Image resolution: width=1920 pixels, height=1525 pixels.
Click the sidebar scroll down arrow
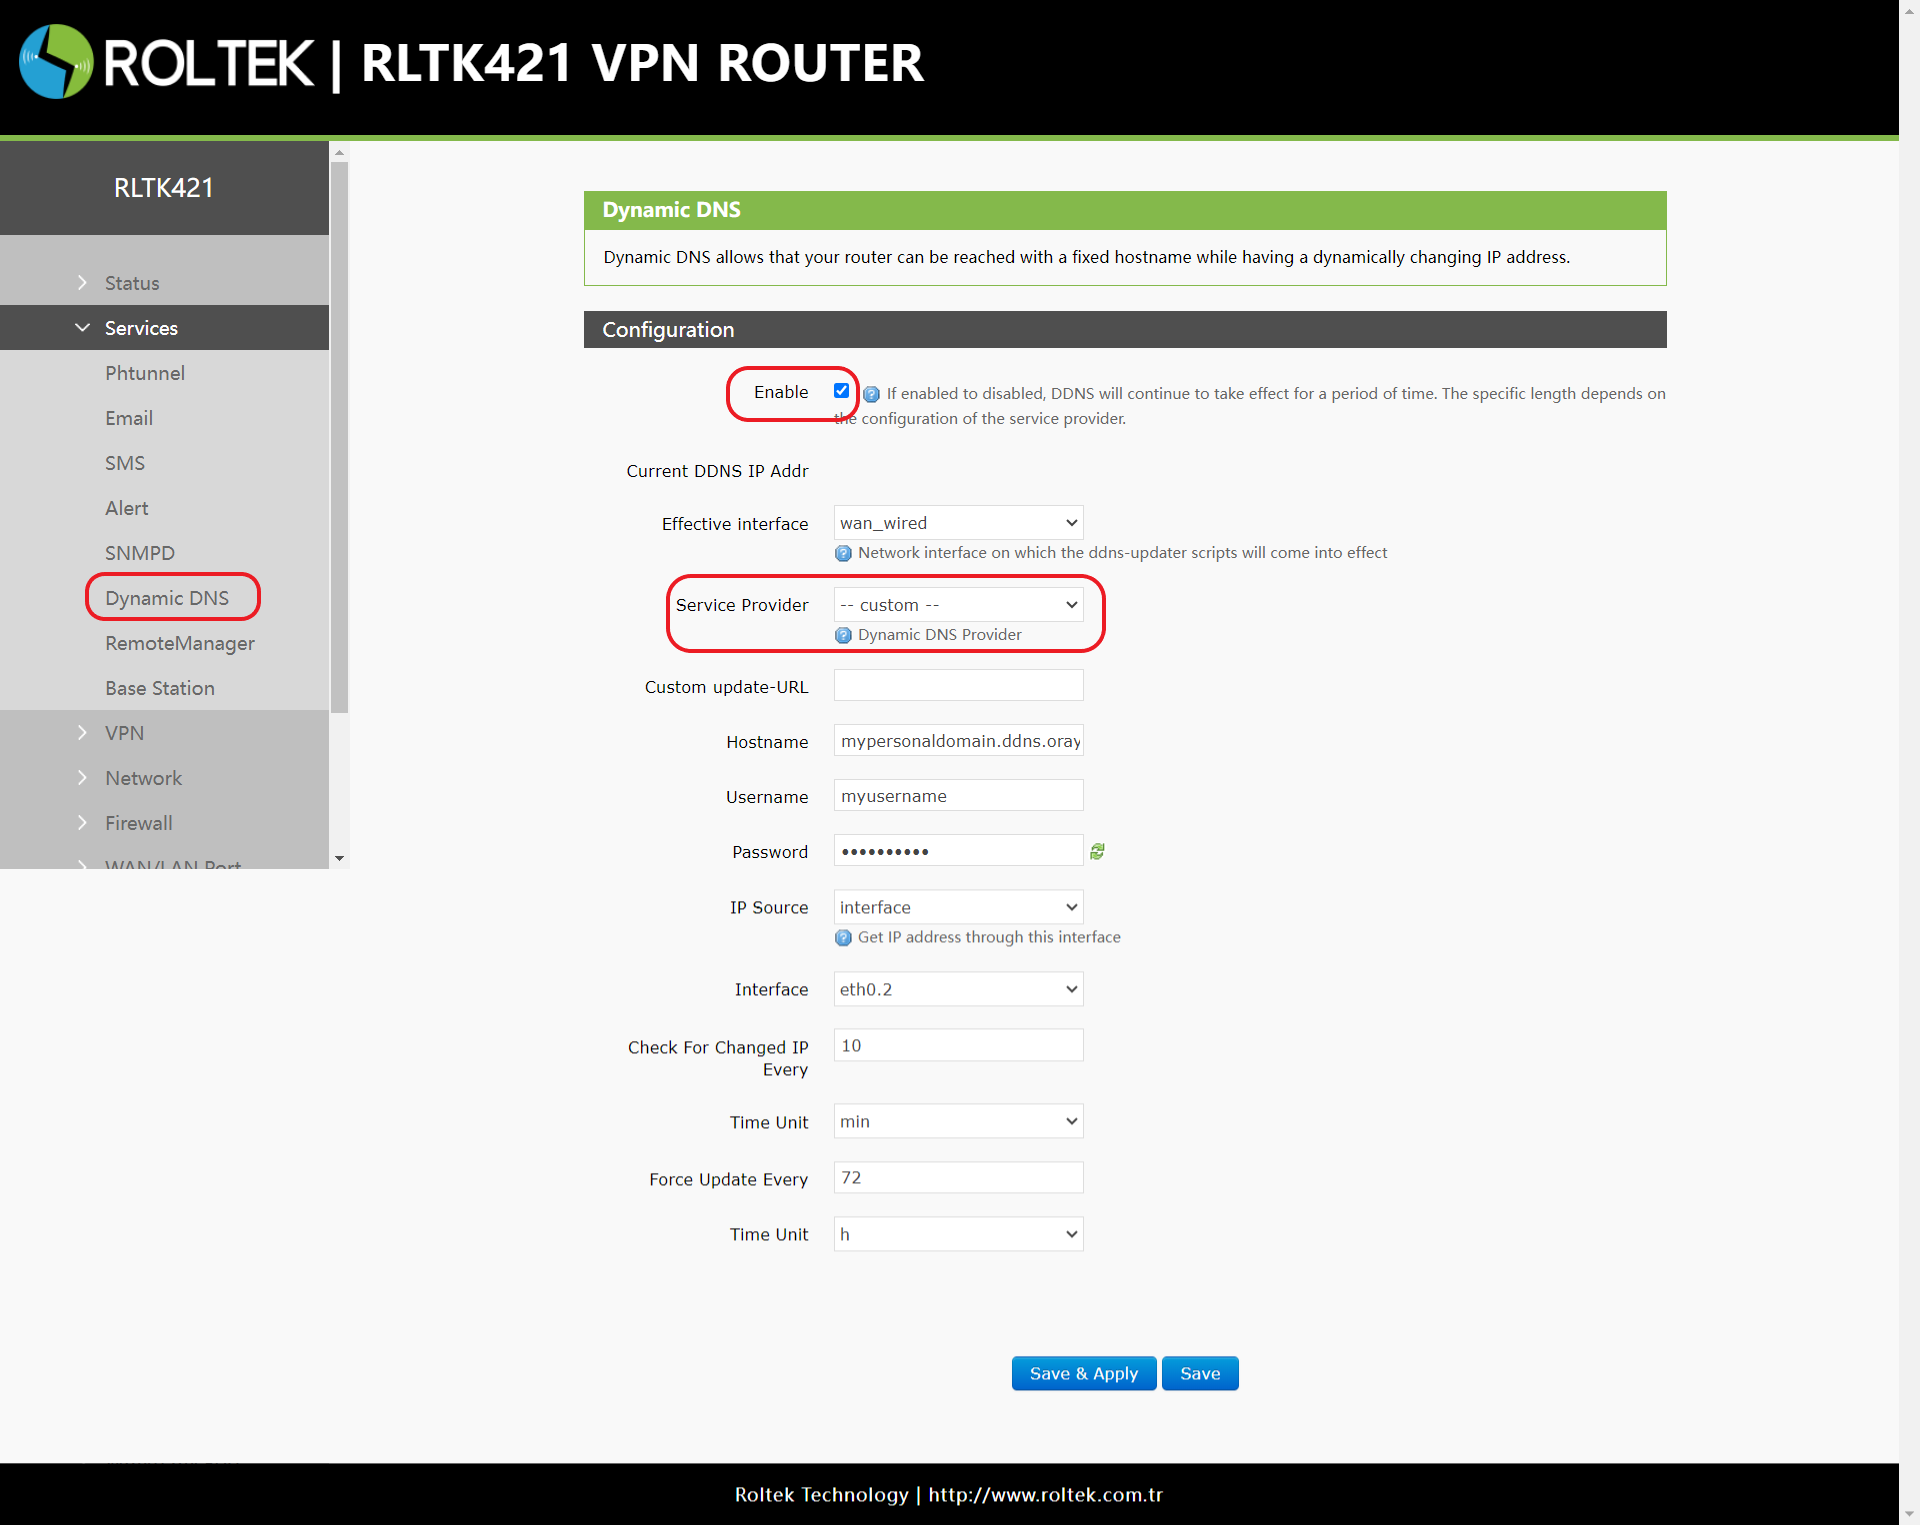[339, 858]
